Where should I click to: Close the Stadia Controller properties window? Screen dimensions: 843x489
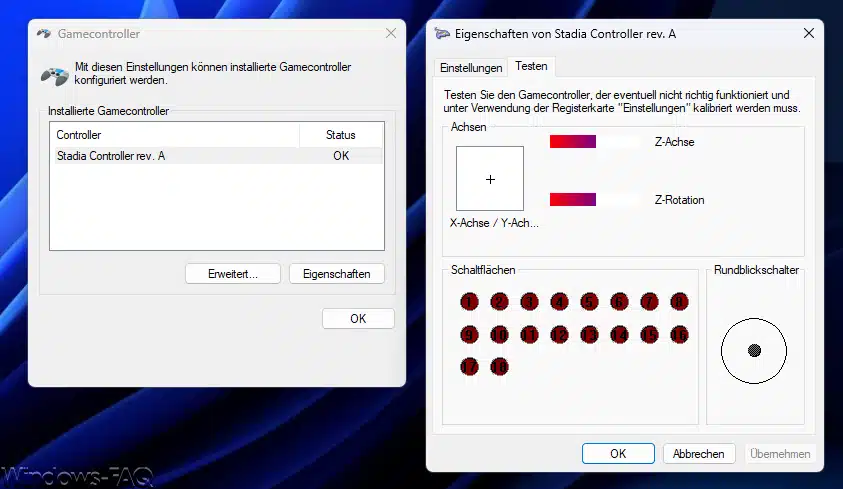point(809,33)
